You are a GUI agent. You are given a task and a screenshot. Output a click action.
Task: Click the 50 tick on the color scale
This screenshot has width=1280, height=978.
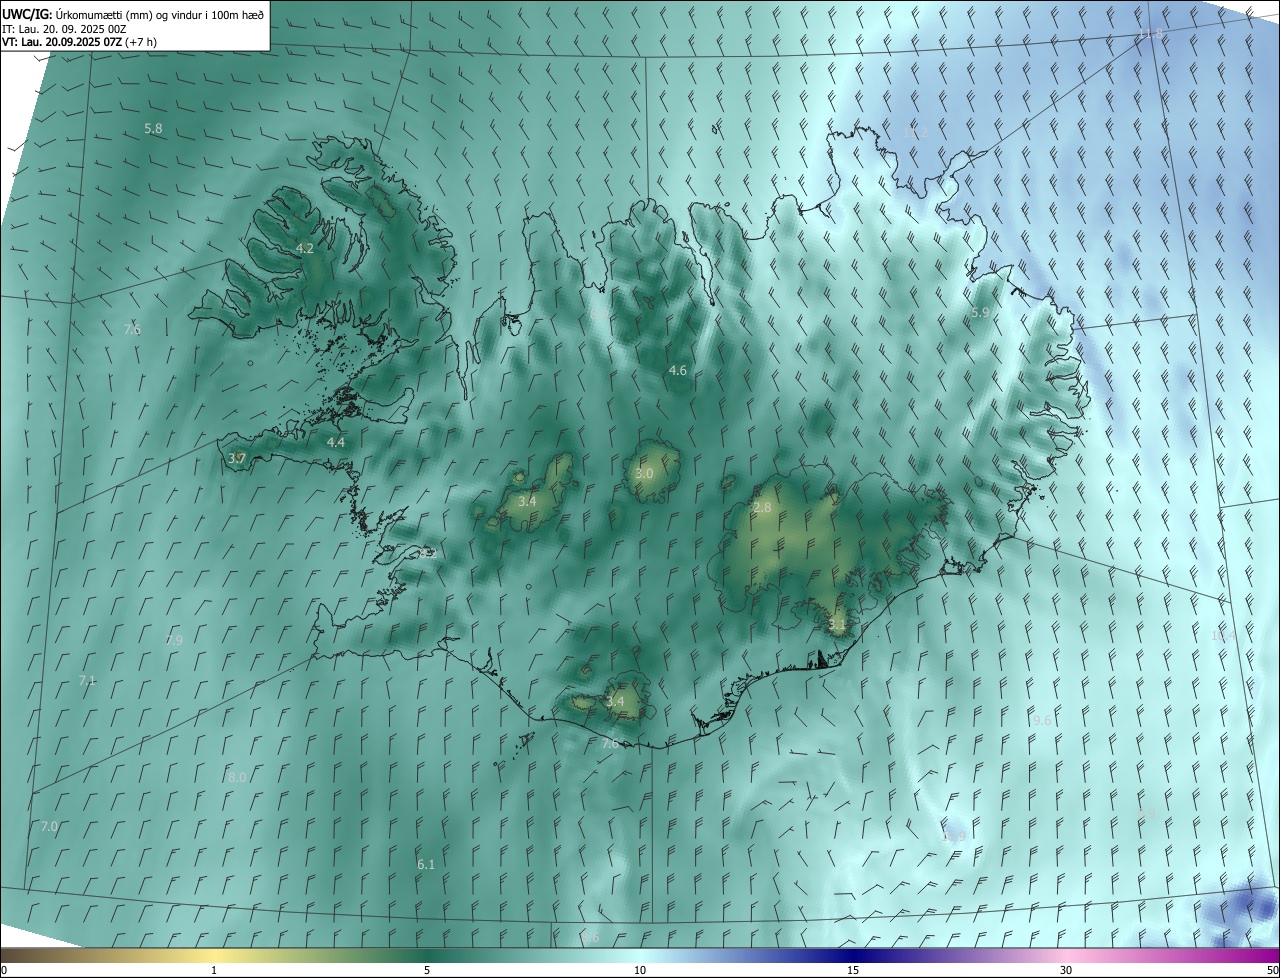[1272, 970]
